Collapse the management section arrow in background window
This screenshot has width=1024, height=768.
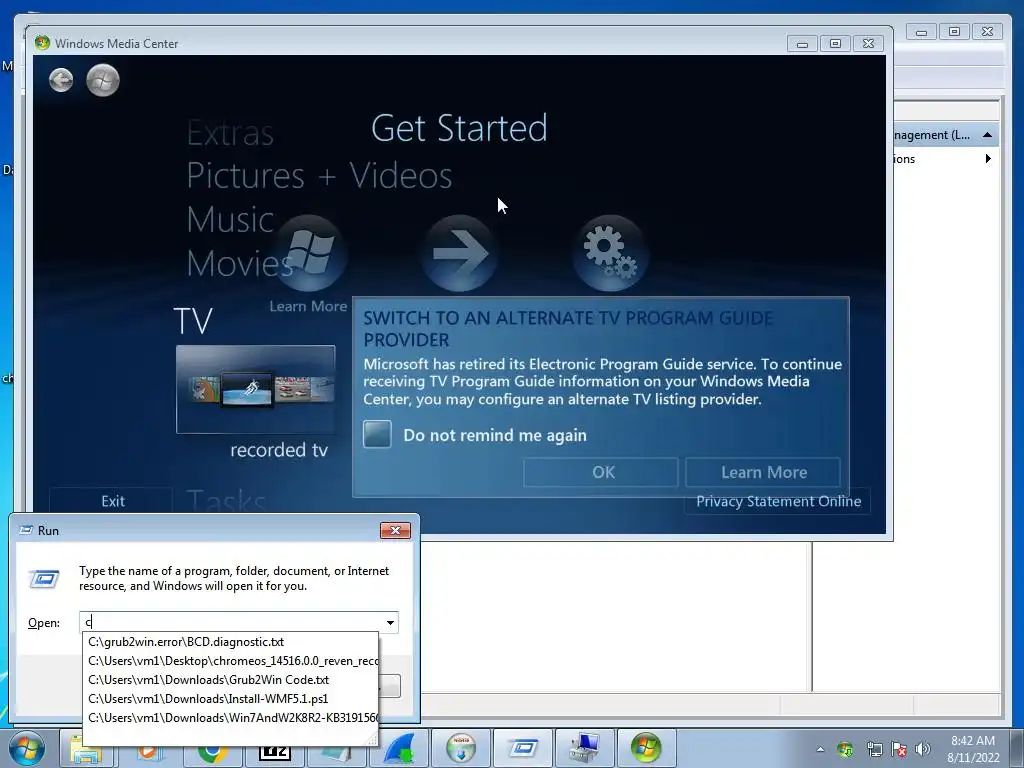987,135
